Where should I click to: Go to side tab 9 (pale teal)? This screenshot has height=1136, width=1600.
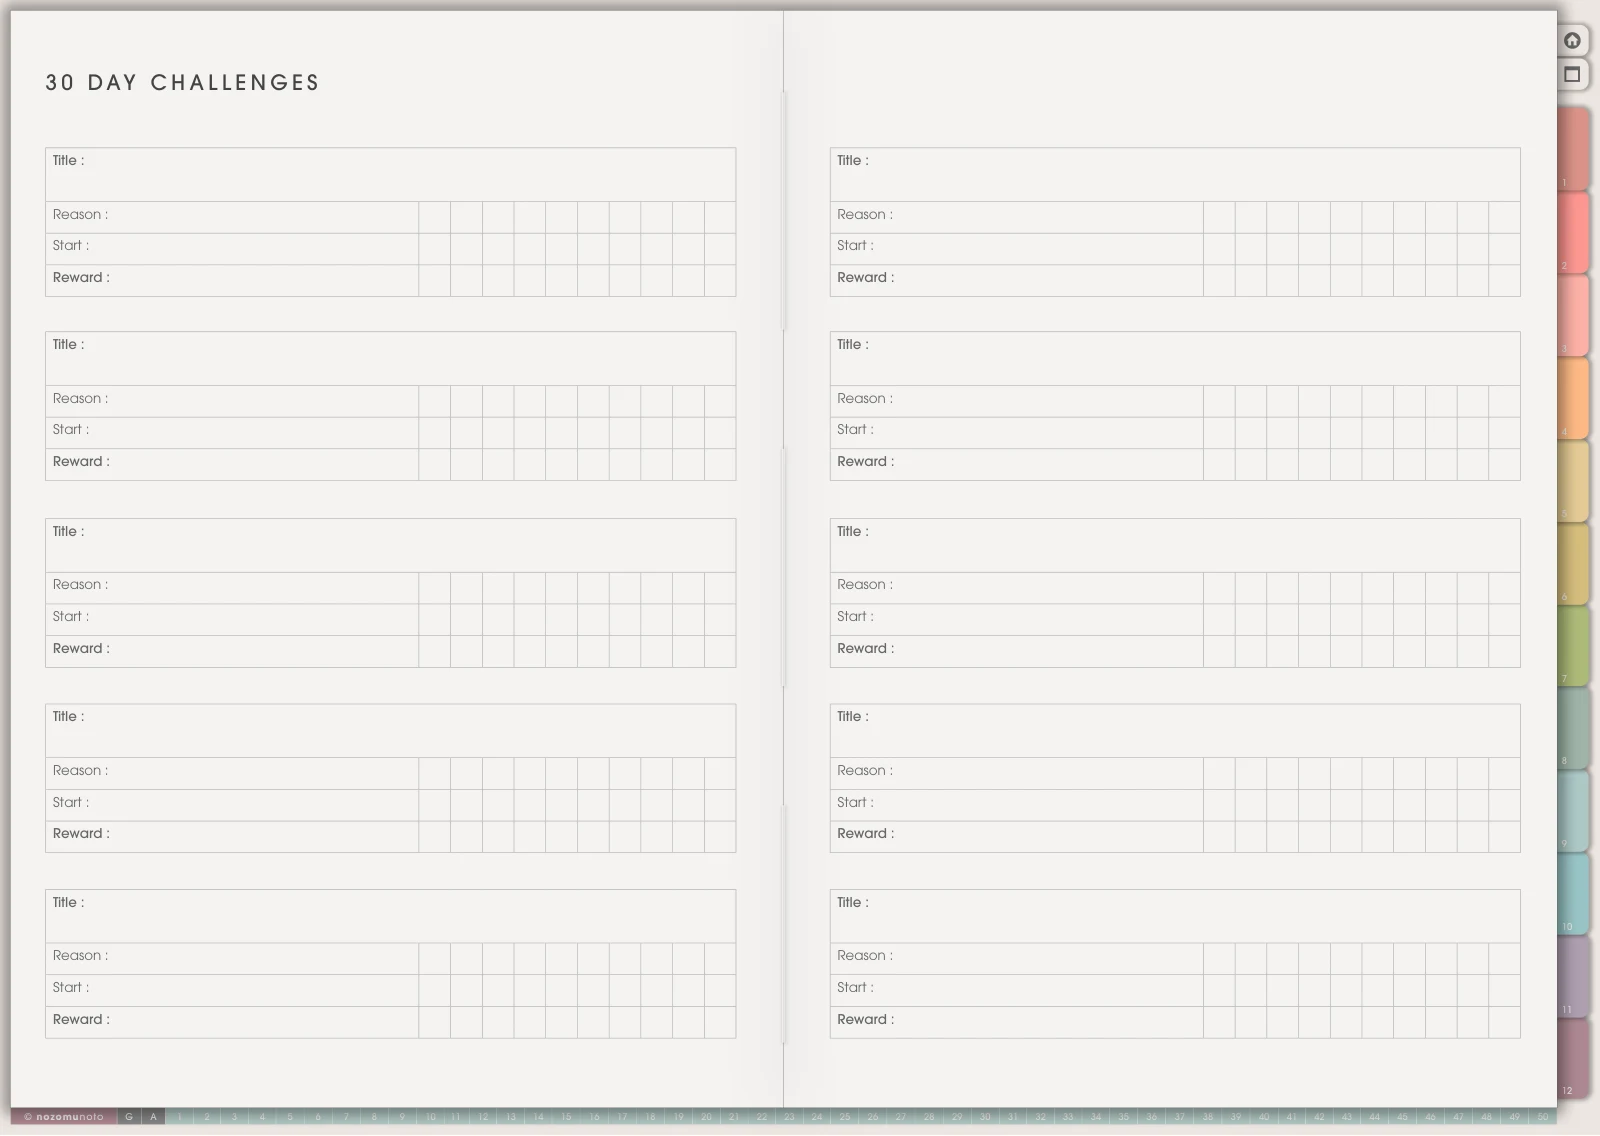[x=1573, y=810]
